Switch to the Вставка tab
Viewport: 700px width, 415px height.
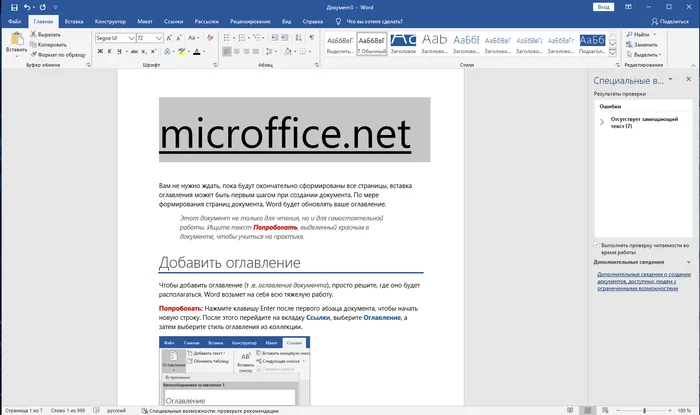(x=74, y=21)
